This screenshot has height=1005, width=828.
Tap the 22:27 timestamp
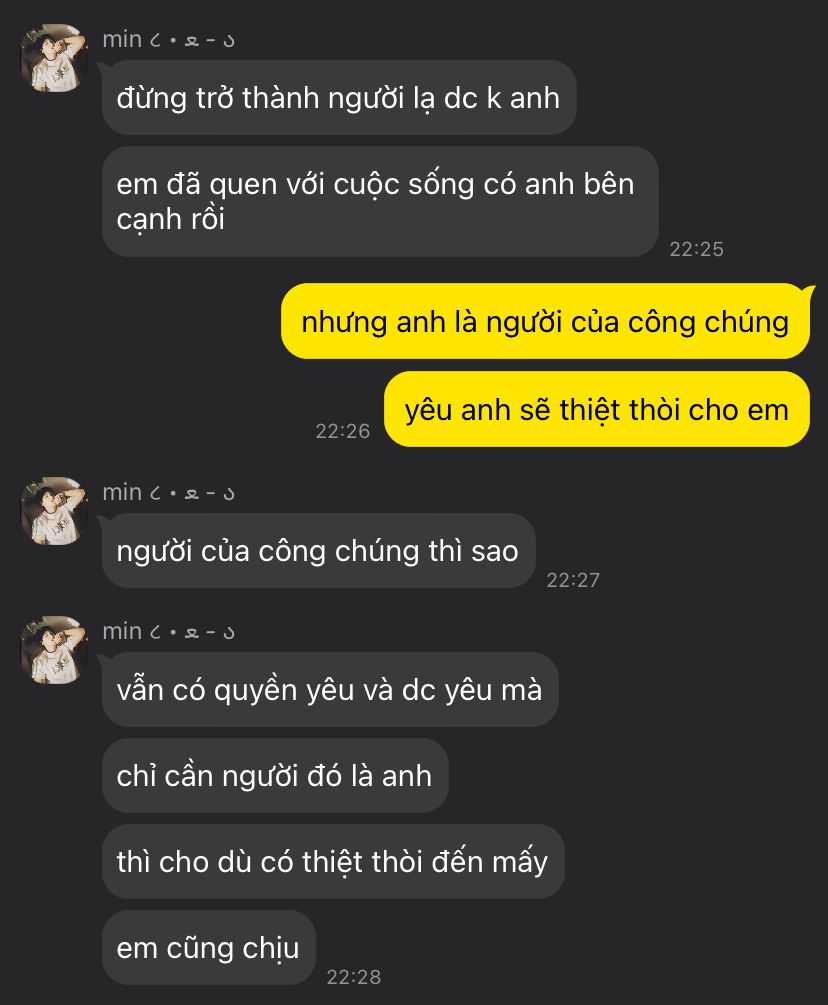pyautogui.click(x=573, y=579)
